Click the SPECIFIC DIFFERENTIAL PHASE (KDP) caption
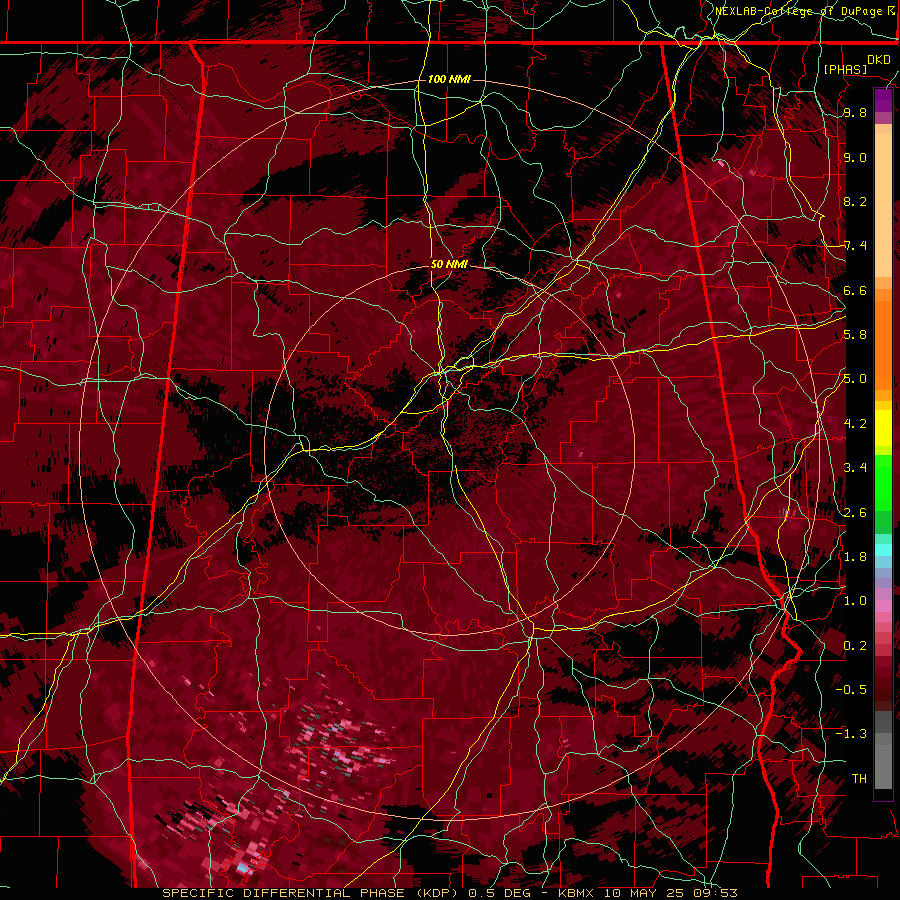Image resolution: width=900 pixels, height=900 pixels. pos(312,893)
